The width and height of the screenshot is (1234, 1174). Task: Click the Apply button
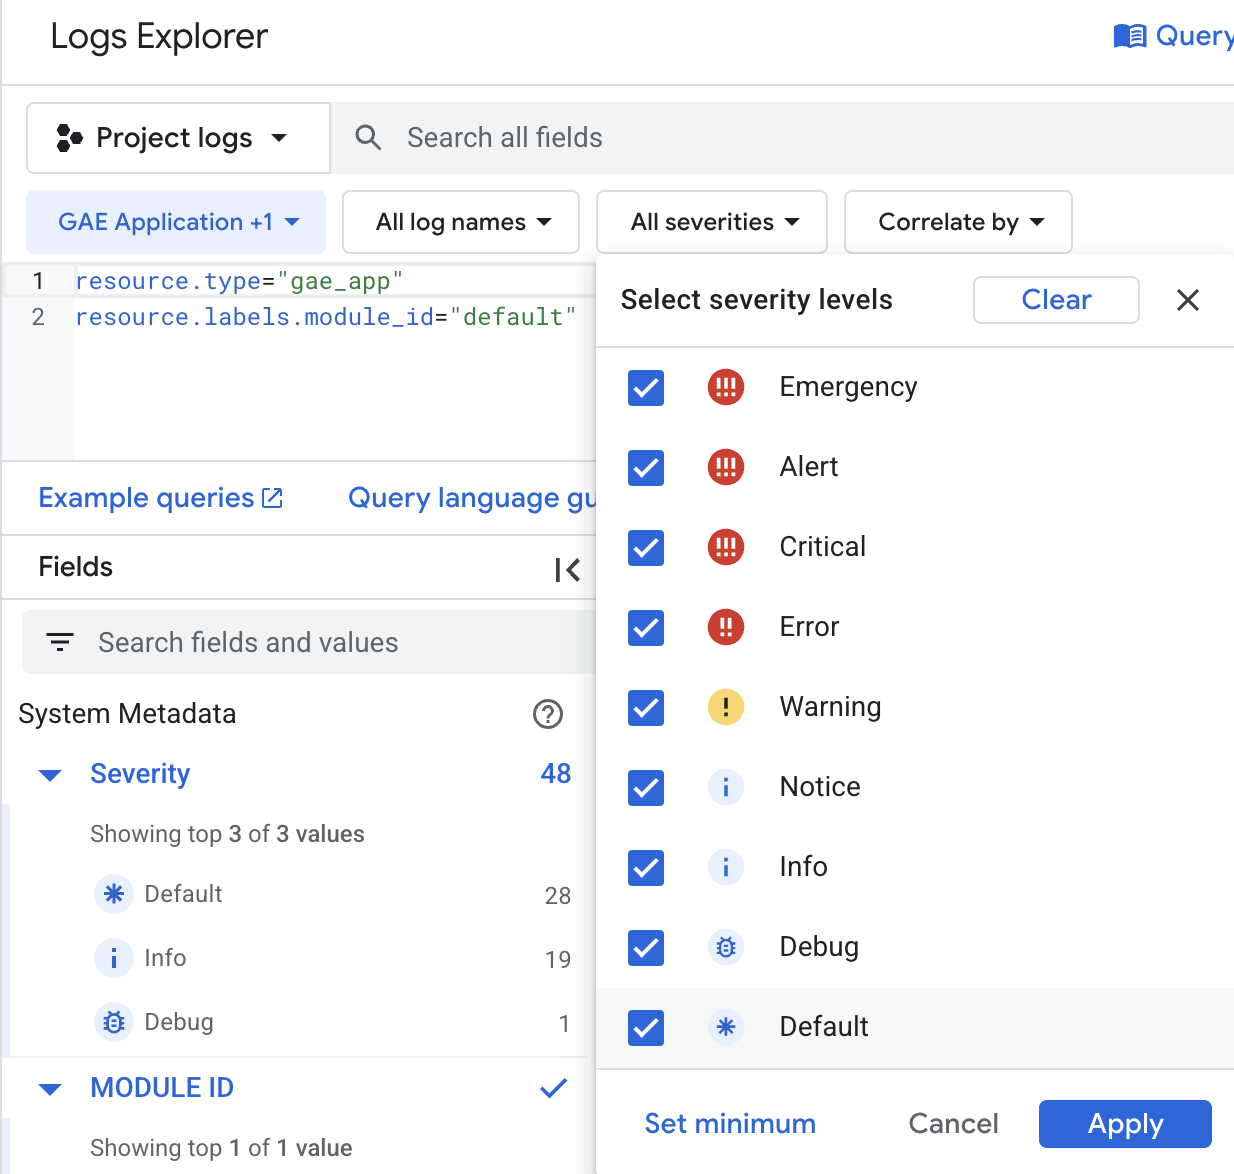(x=1125, y=1124)
